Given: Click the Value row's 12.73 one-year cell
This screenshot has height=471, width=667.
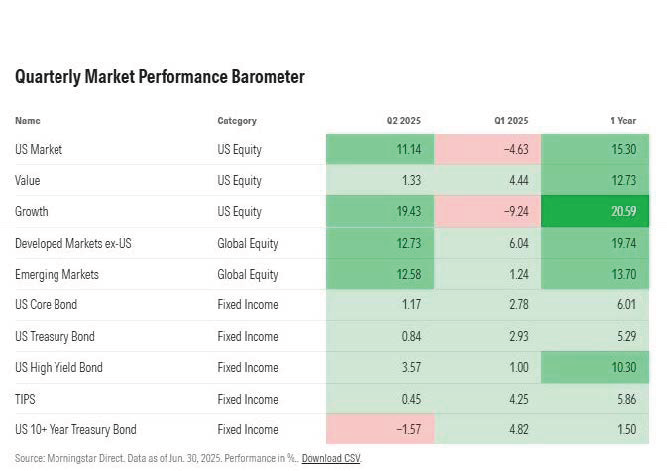Looking at the screenshot, I should tap(595, 181).
